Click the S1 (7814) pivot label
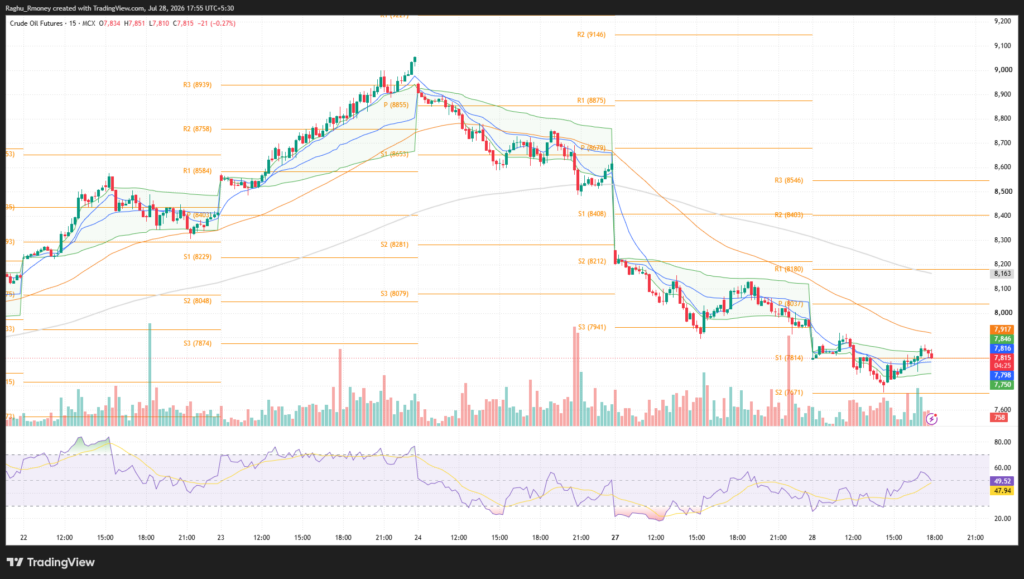The image size is (1024, 579). click(789, 358)
